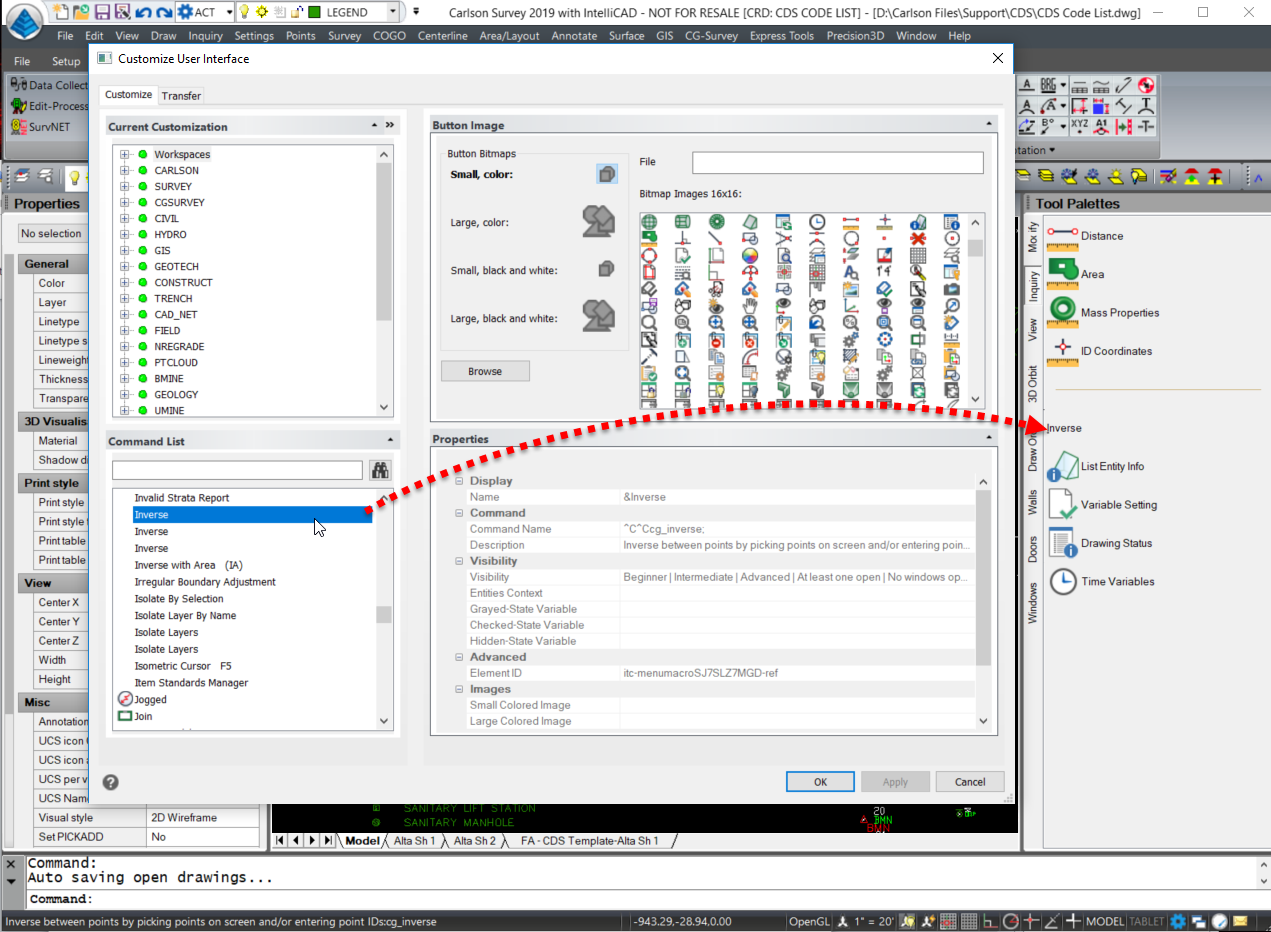Click the red circle icon in annotation ribbon
This screenshot has height=932, width=1271.
coord(1146,86)
